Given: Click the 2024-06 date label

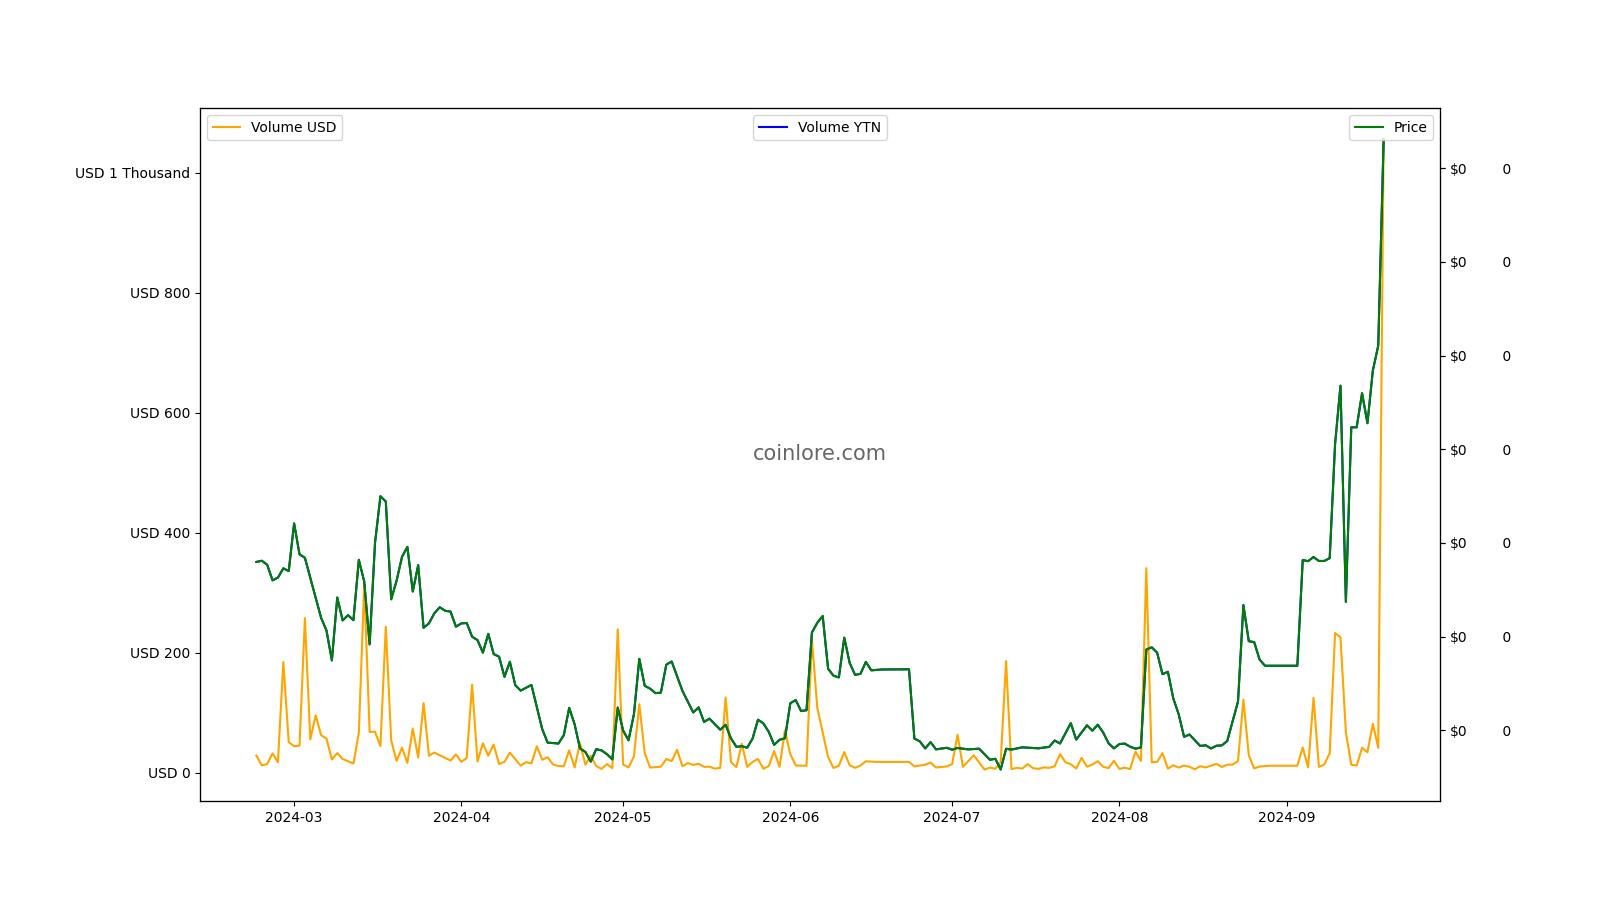Looking at the screenshot, I should click(790, 817).
